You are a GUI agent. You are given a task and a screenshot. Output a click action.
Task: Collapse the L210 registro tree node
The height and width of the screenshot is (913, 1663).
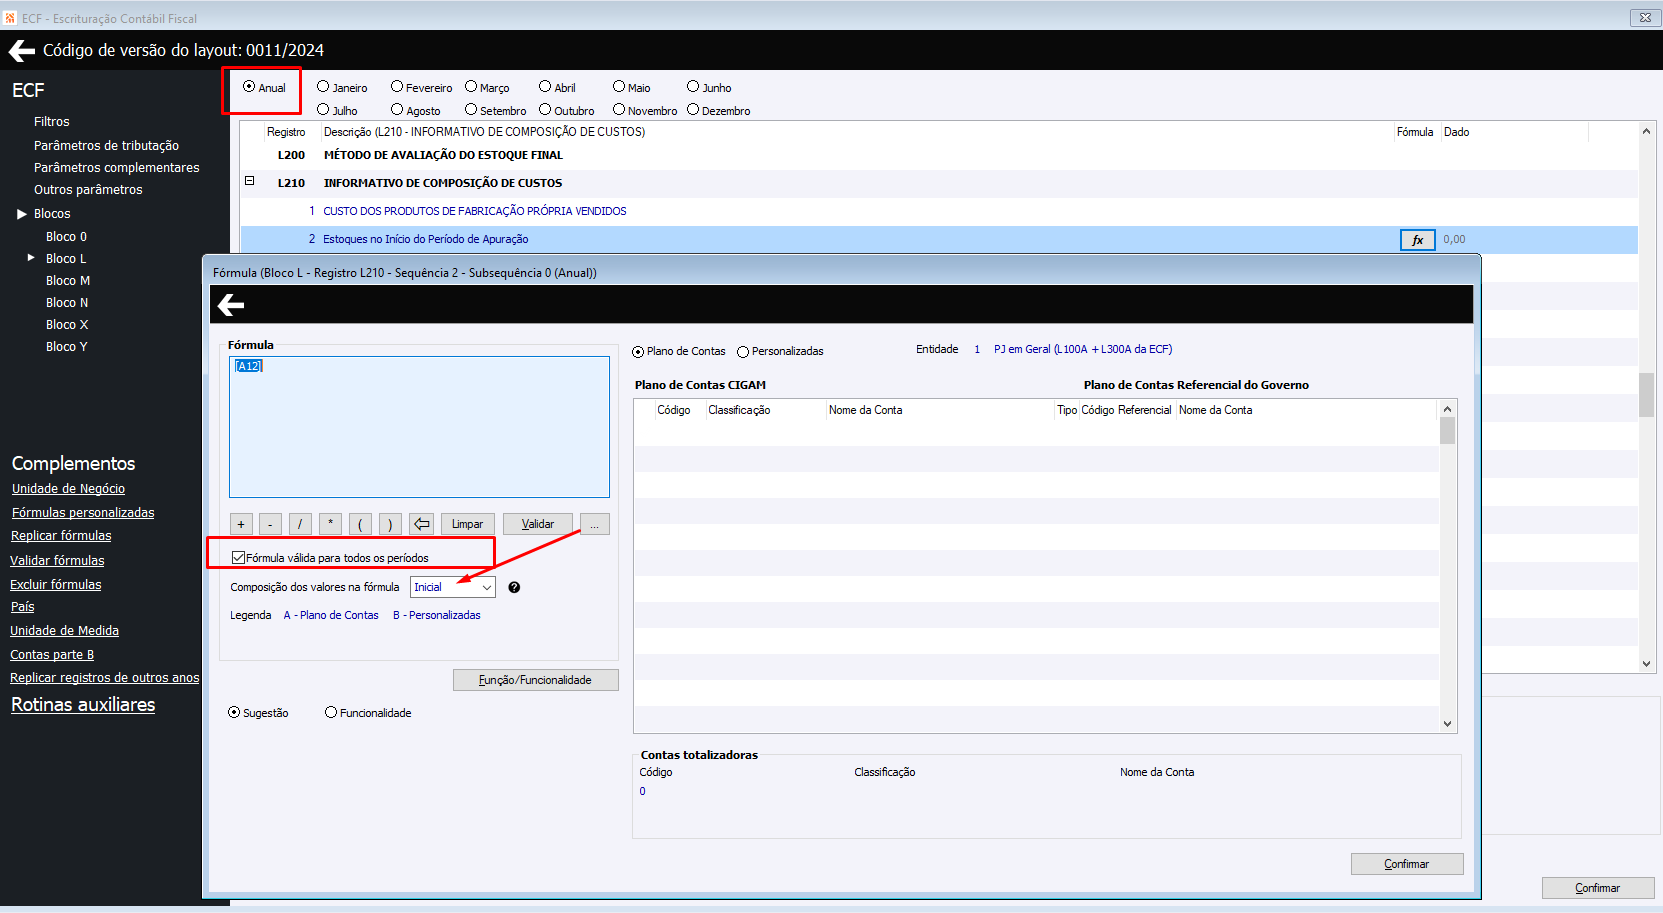(x=250, y=181)
